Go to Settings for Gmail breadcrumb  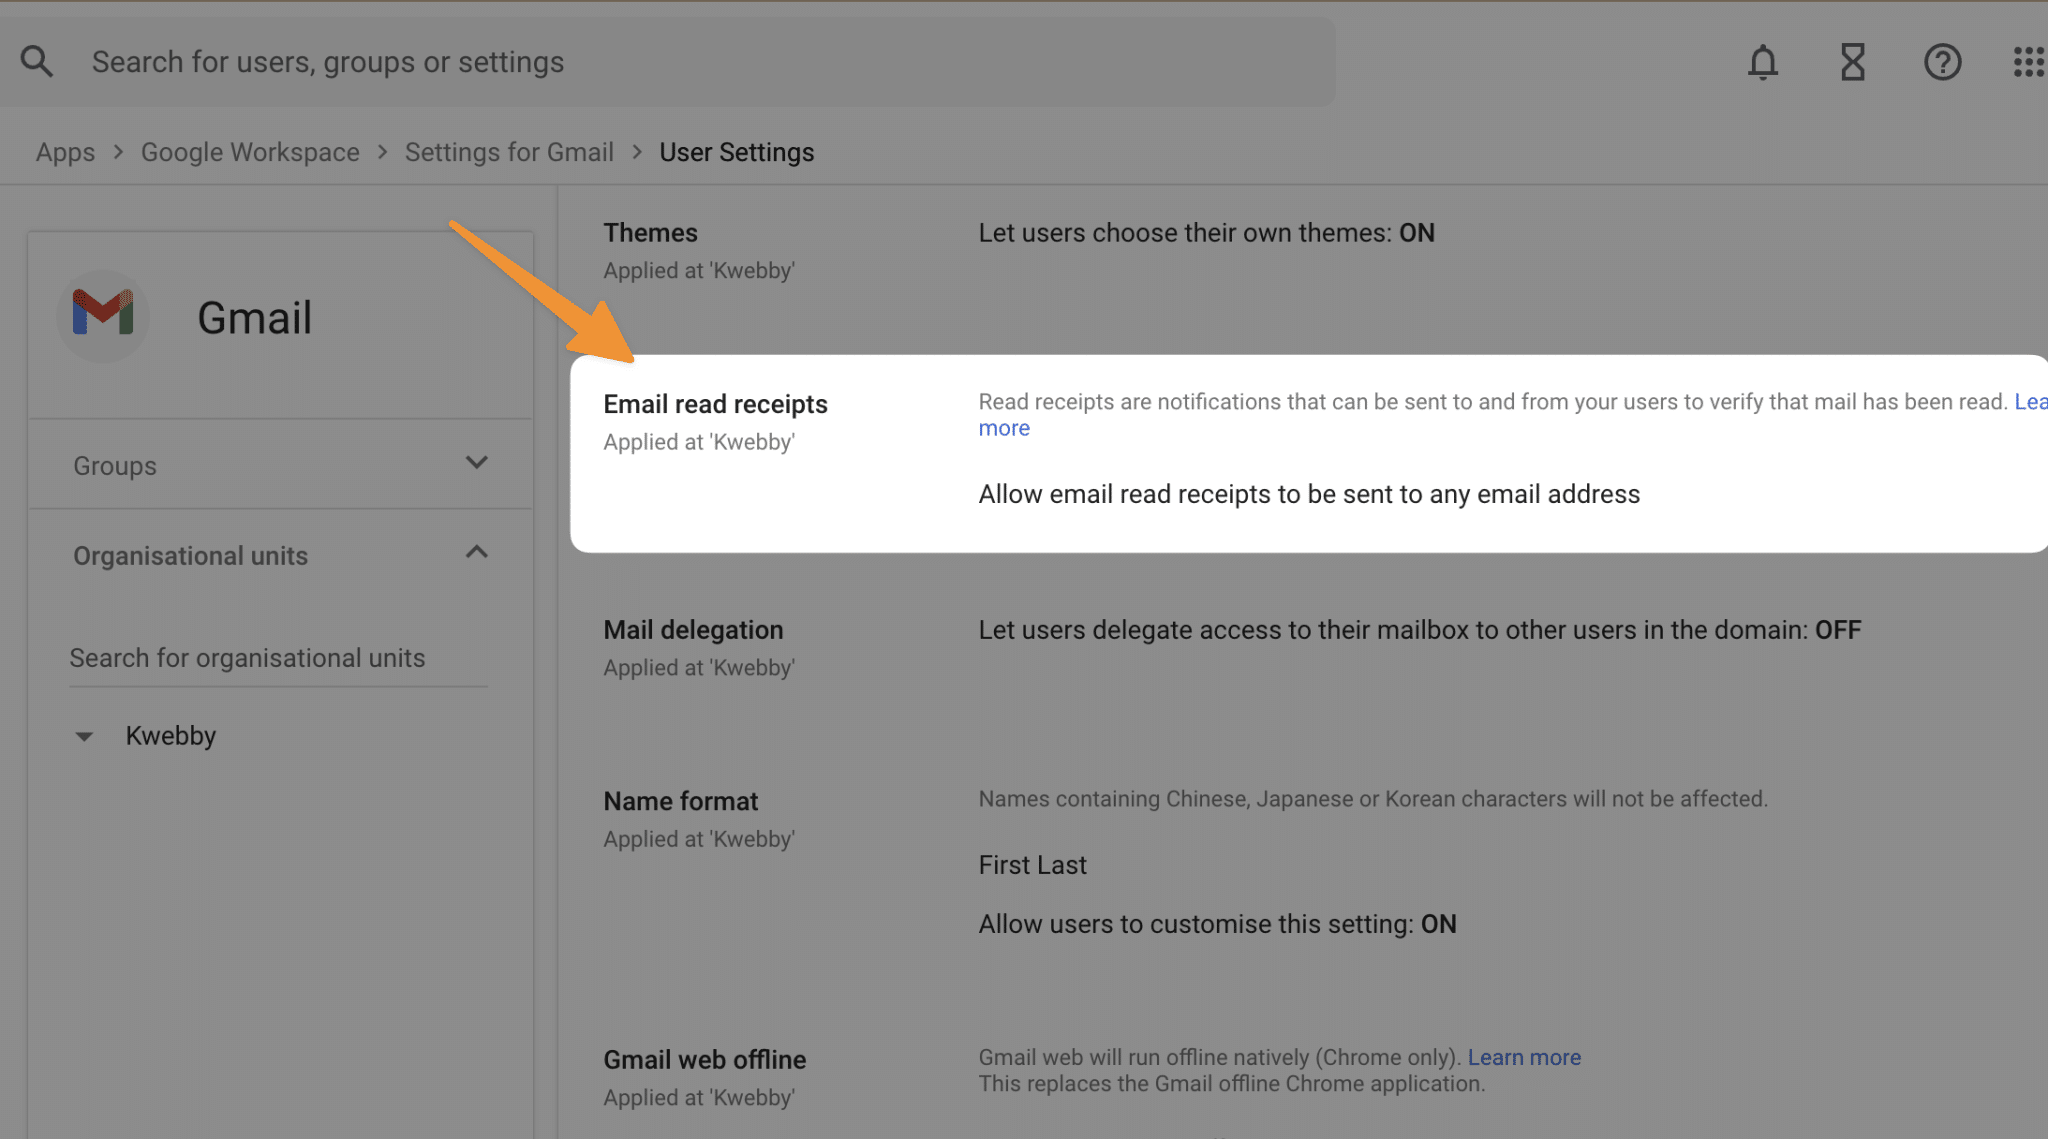[x=509, y=151]
